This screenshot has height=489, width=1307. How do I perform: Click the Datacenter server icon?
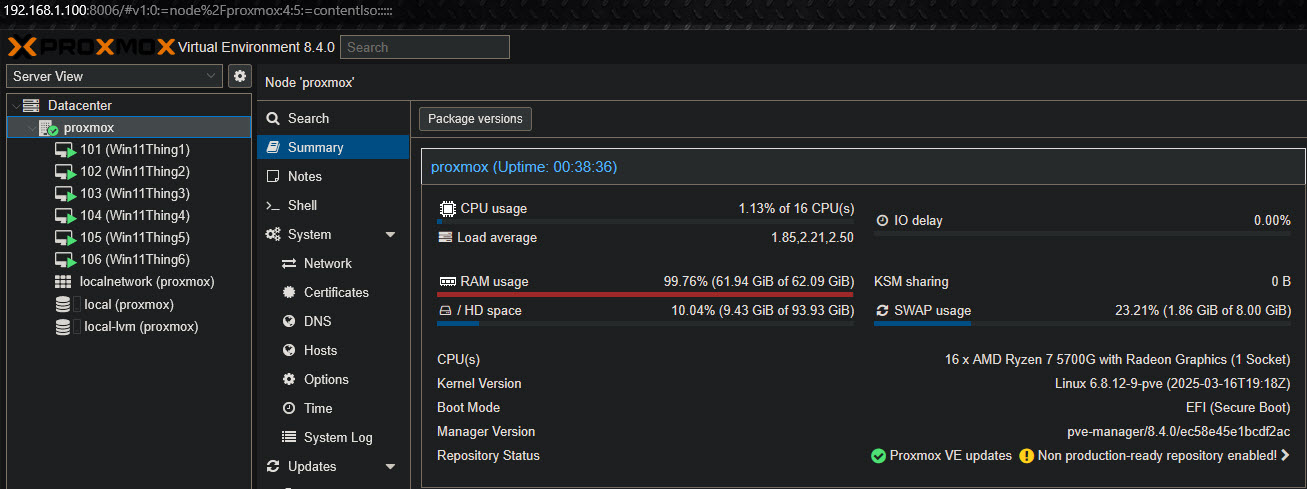pyautogui.click(x=31, y=105)
